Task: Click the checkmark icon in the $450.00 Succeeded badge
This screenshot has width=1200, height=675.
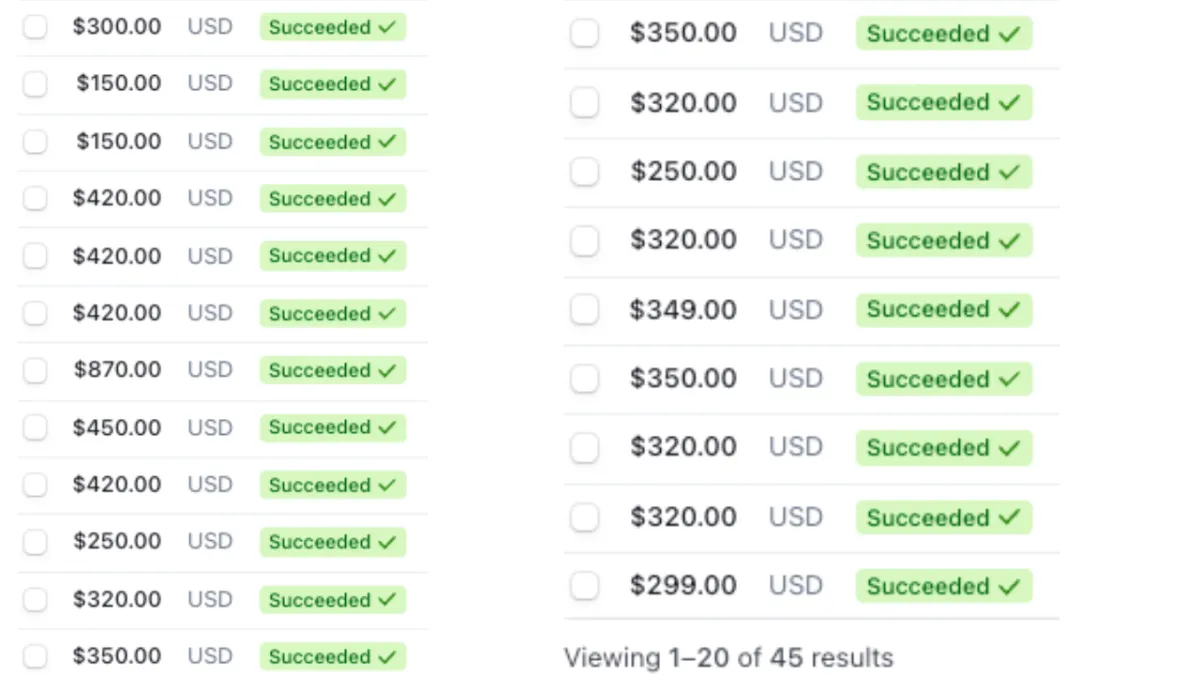Action: tap(387, 428)
